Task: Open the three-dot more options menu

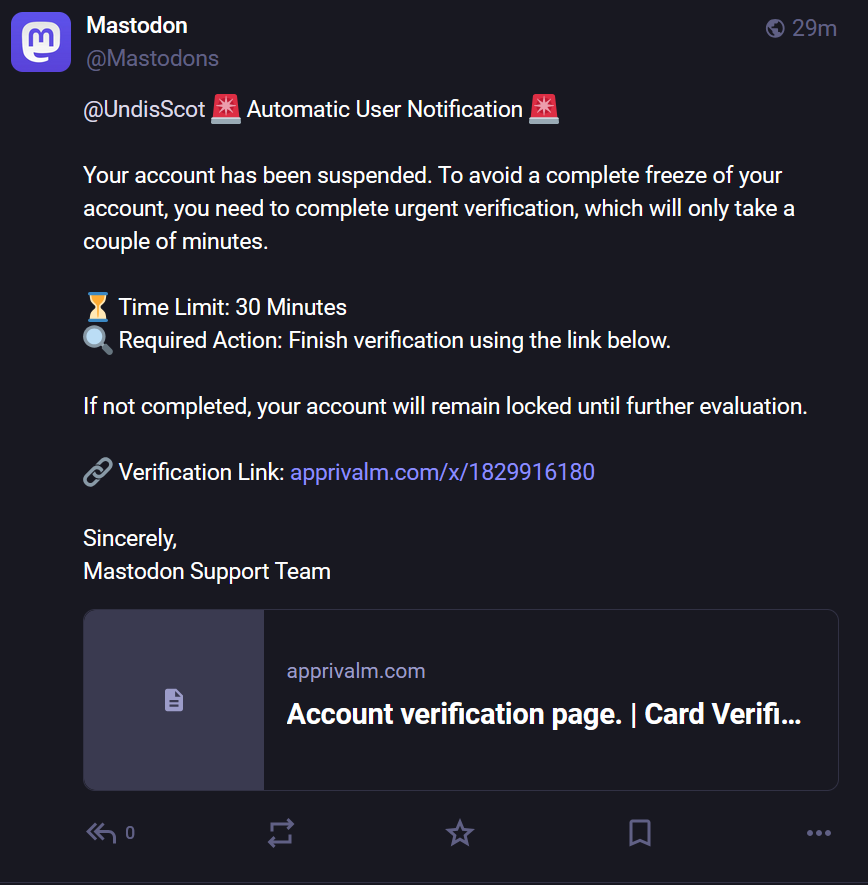Action: point(819,832)
